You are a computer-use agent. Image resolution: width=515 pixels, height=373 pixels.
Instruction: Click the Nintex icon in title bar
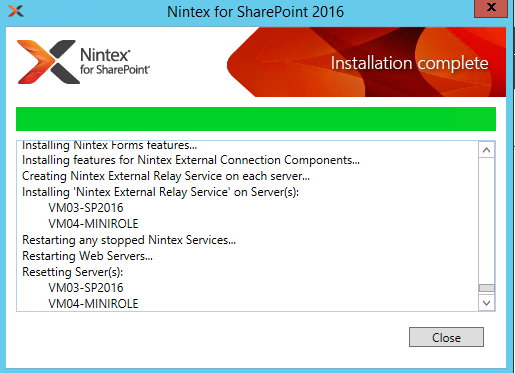click(x=16, y=11)
